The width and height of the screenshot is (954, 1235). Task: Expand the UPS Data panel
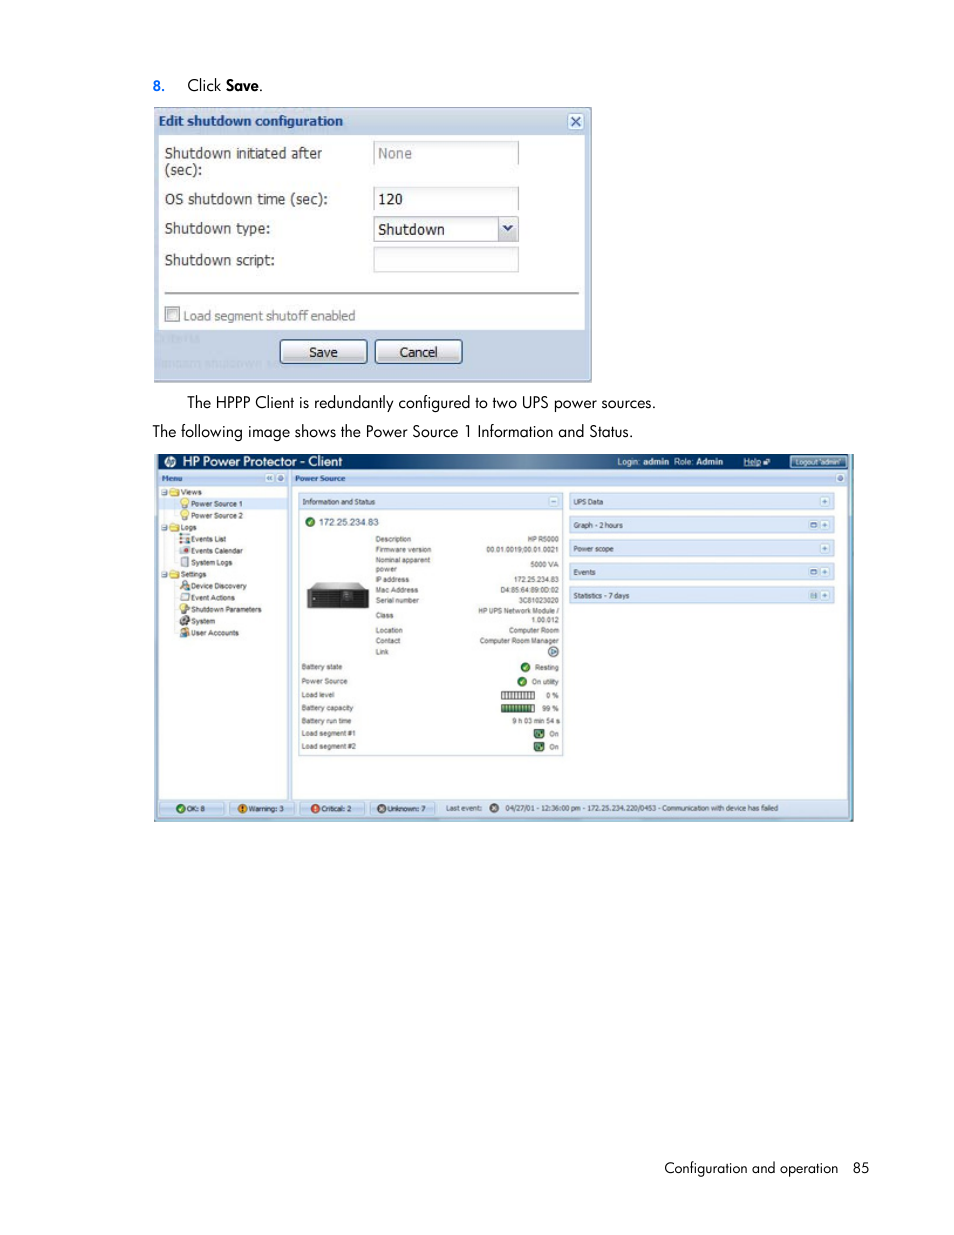825,502
